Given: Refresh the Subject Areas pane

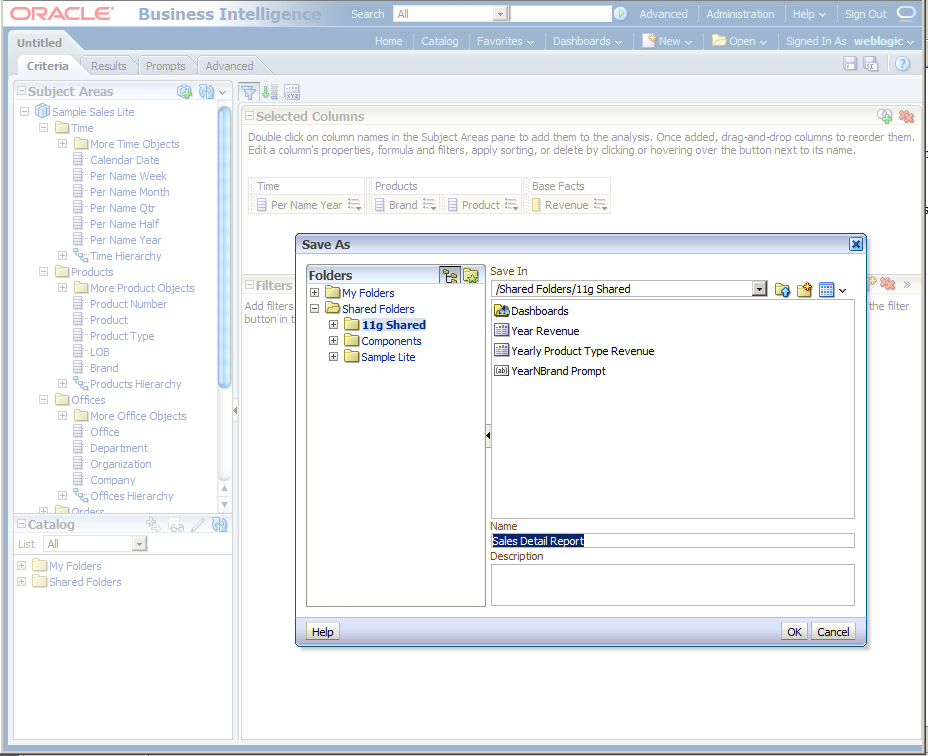Looking at the screenshot, I should pyautogui.click(x=206, y=91).
